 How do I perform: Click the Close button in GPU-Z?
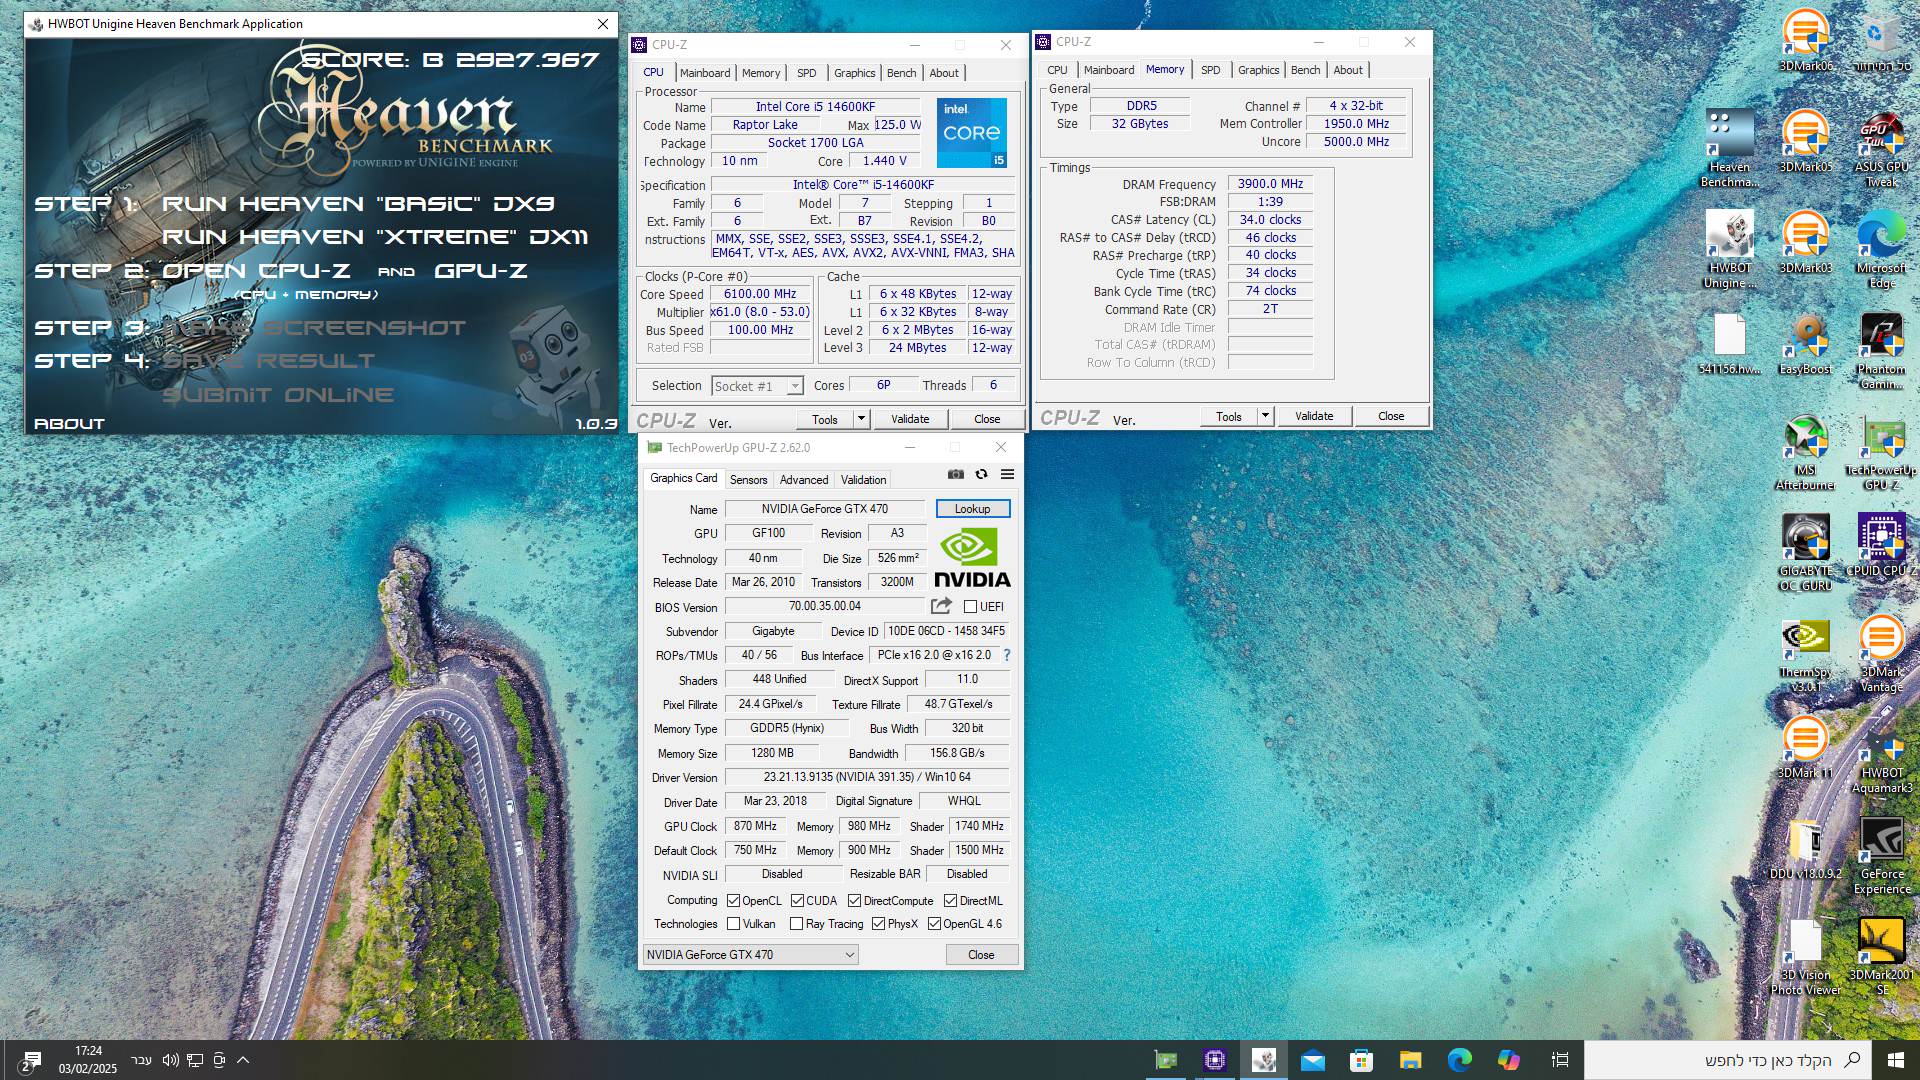pyautogui.click(x=981, y=955)
